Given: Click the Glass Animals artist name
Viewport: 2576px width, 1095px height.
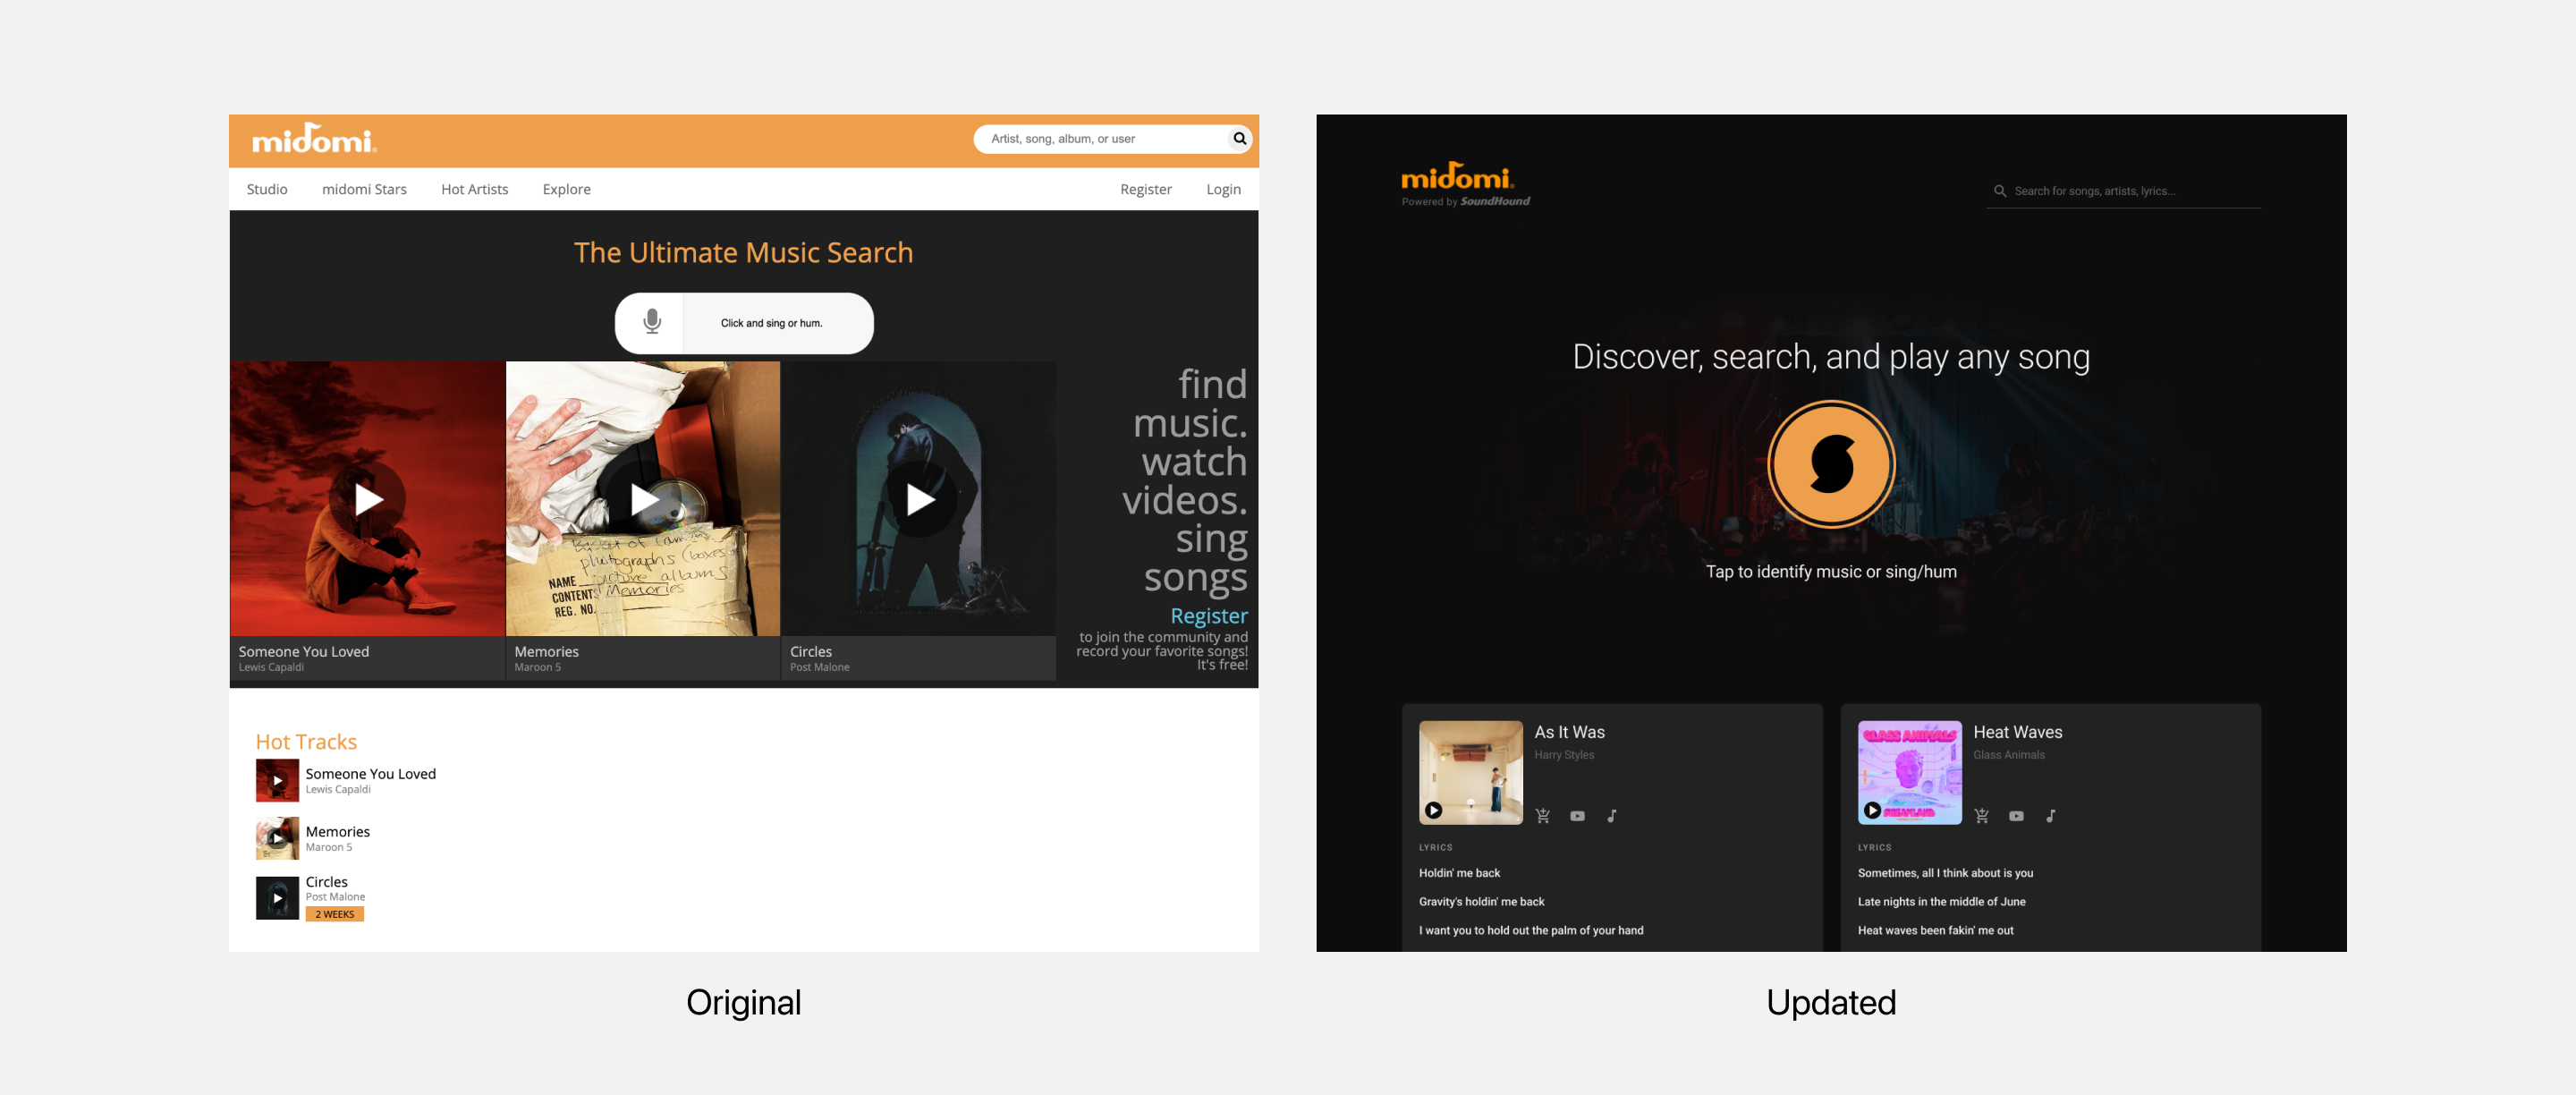Looking at the screenshot, I should 2008,755.
